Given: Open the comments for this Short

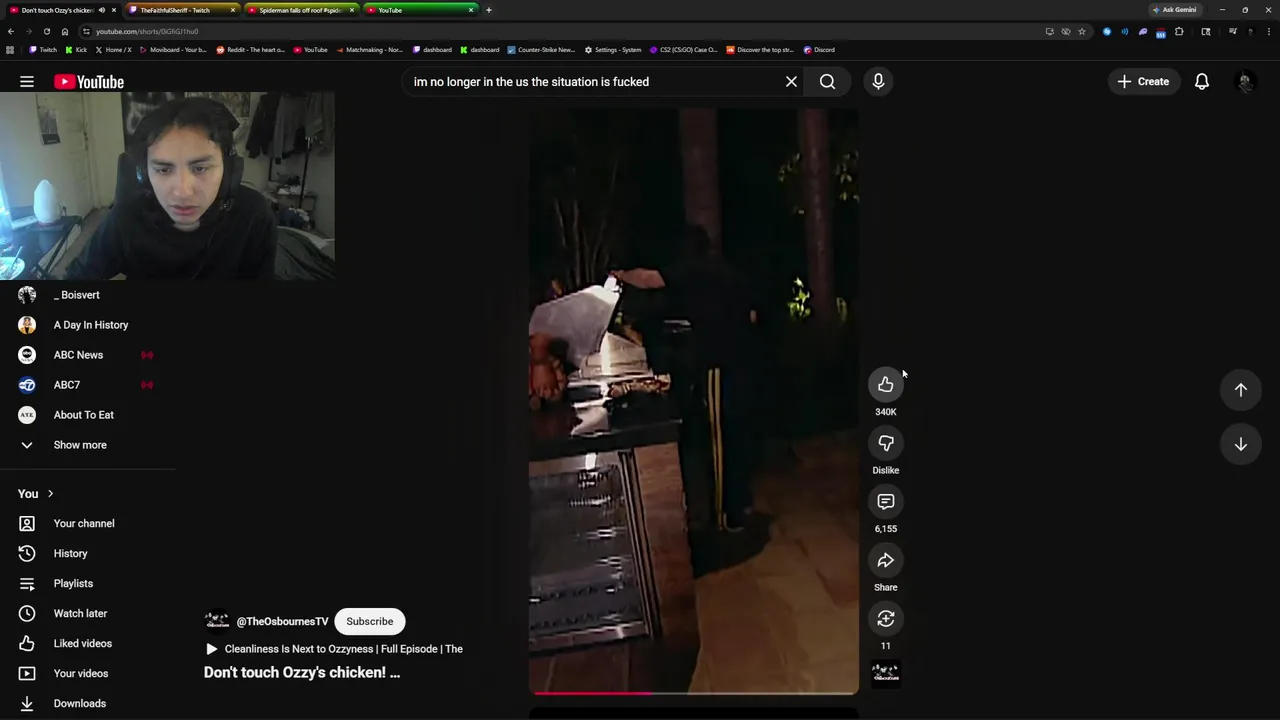Looking at the screenshot, I should pos(886,502).
